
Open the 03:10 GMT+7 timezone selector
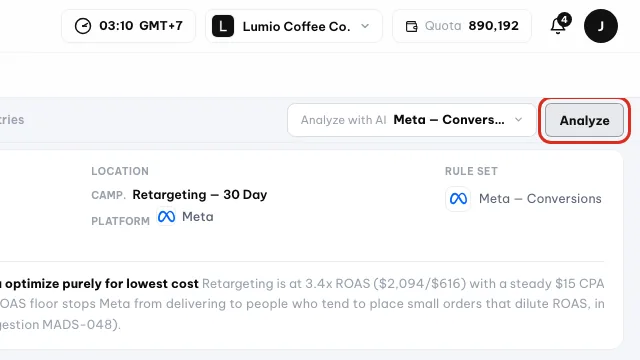pos(129,26)
